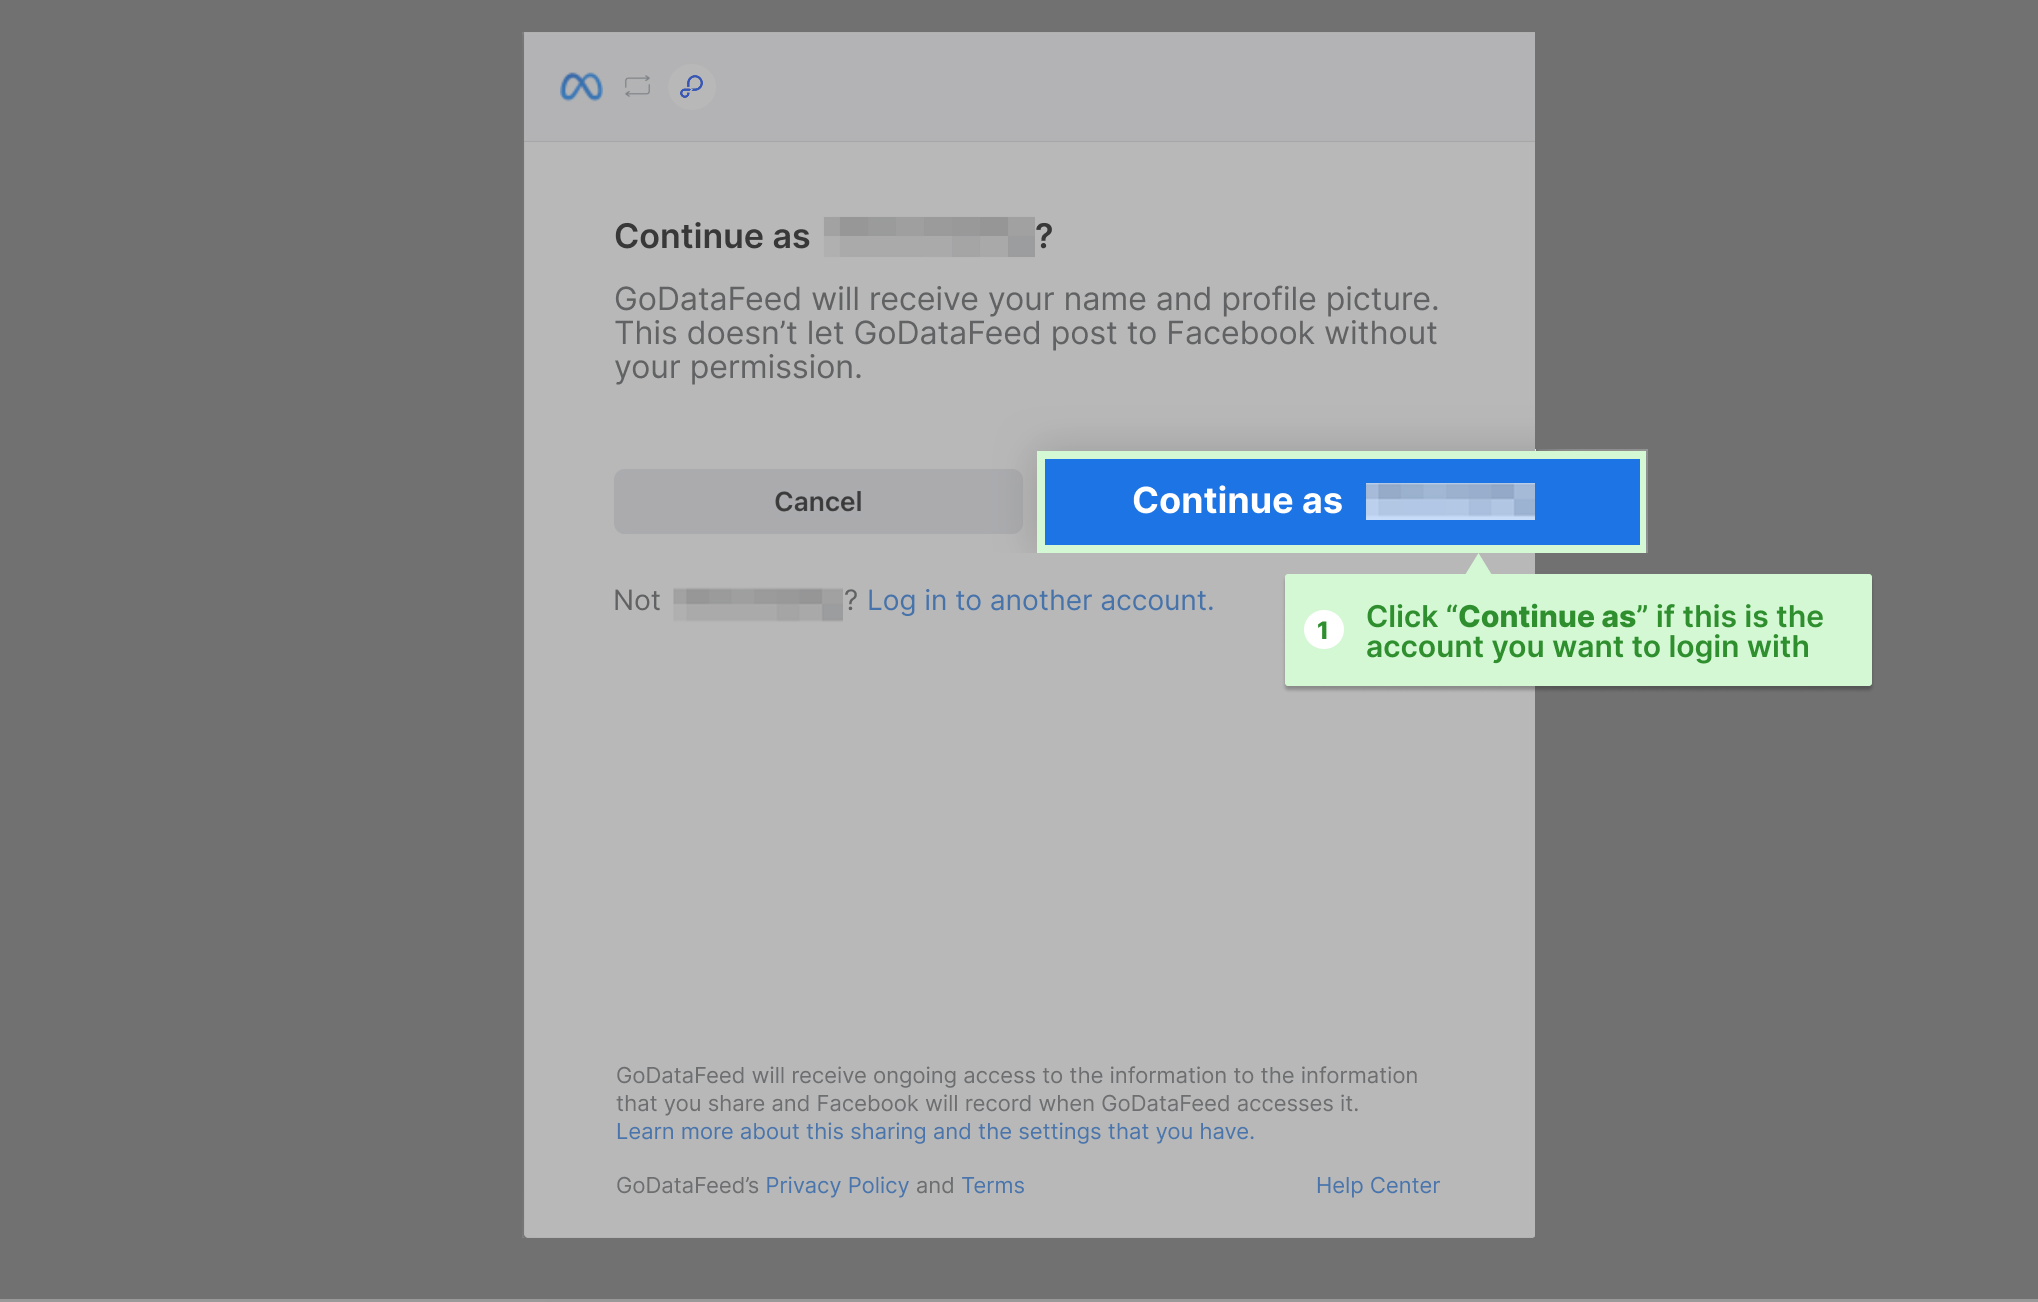The image size is (2038, 1302).
Task: Open GoDataFeed's Privacy Policy
Action: point(837,1185)
